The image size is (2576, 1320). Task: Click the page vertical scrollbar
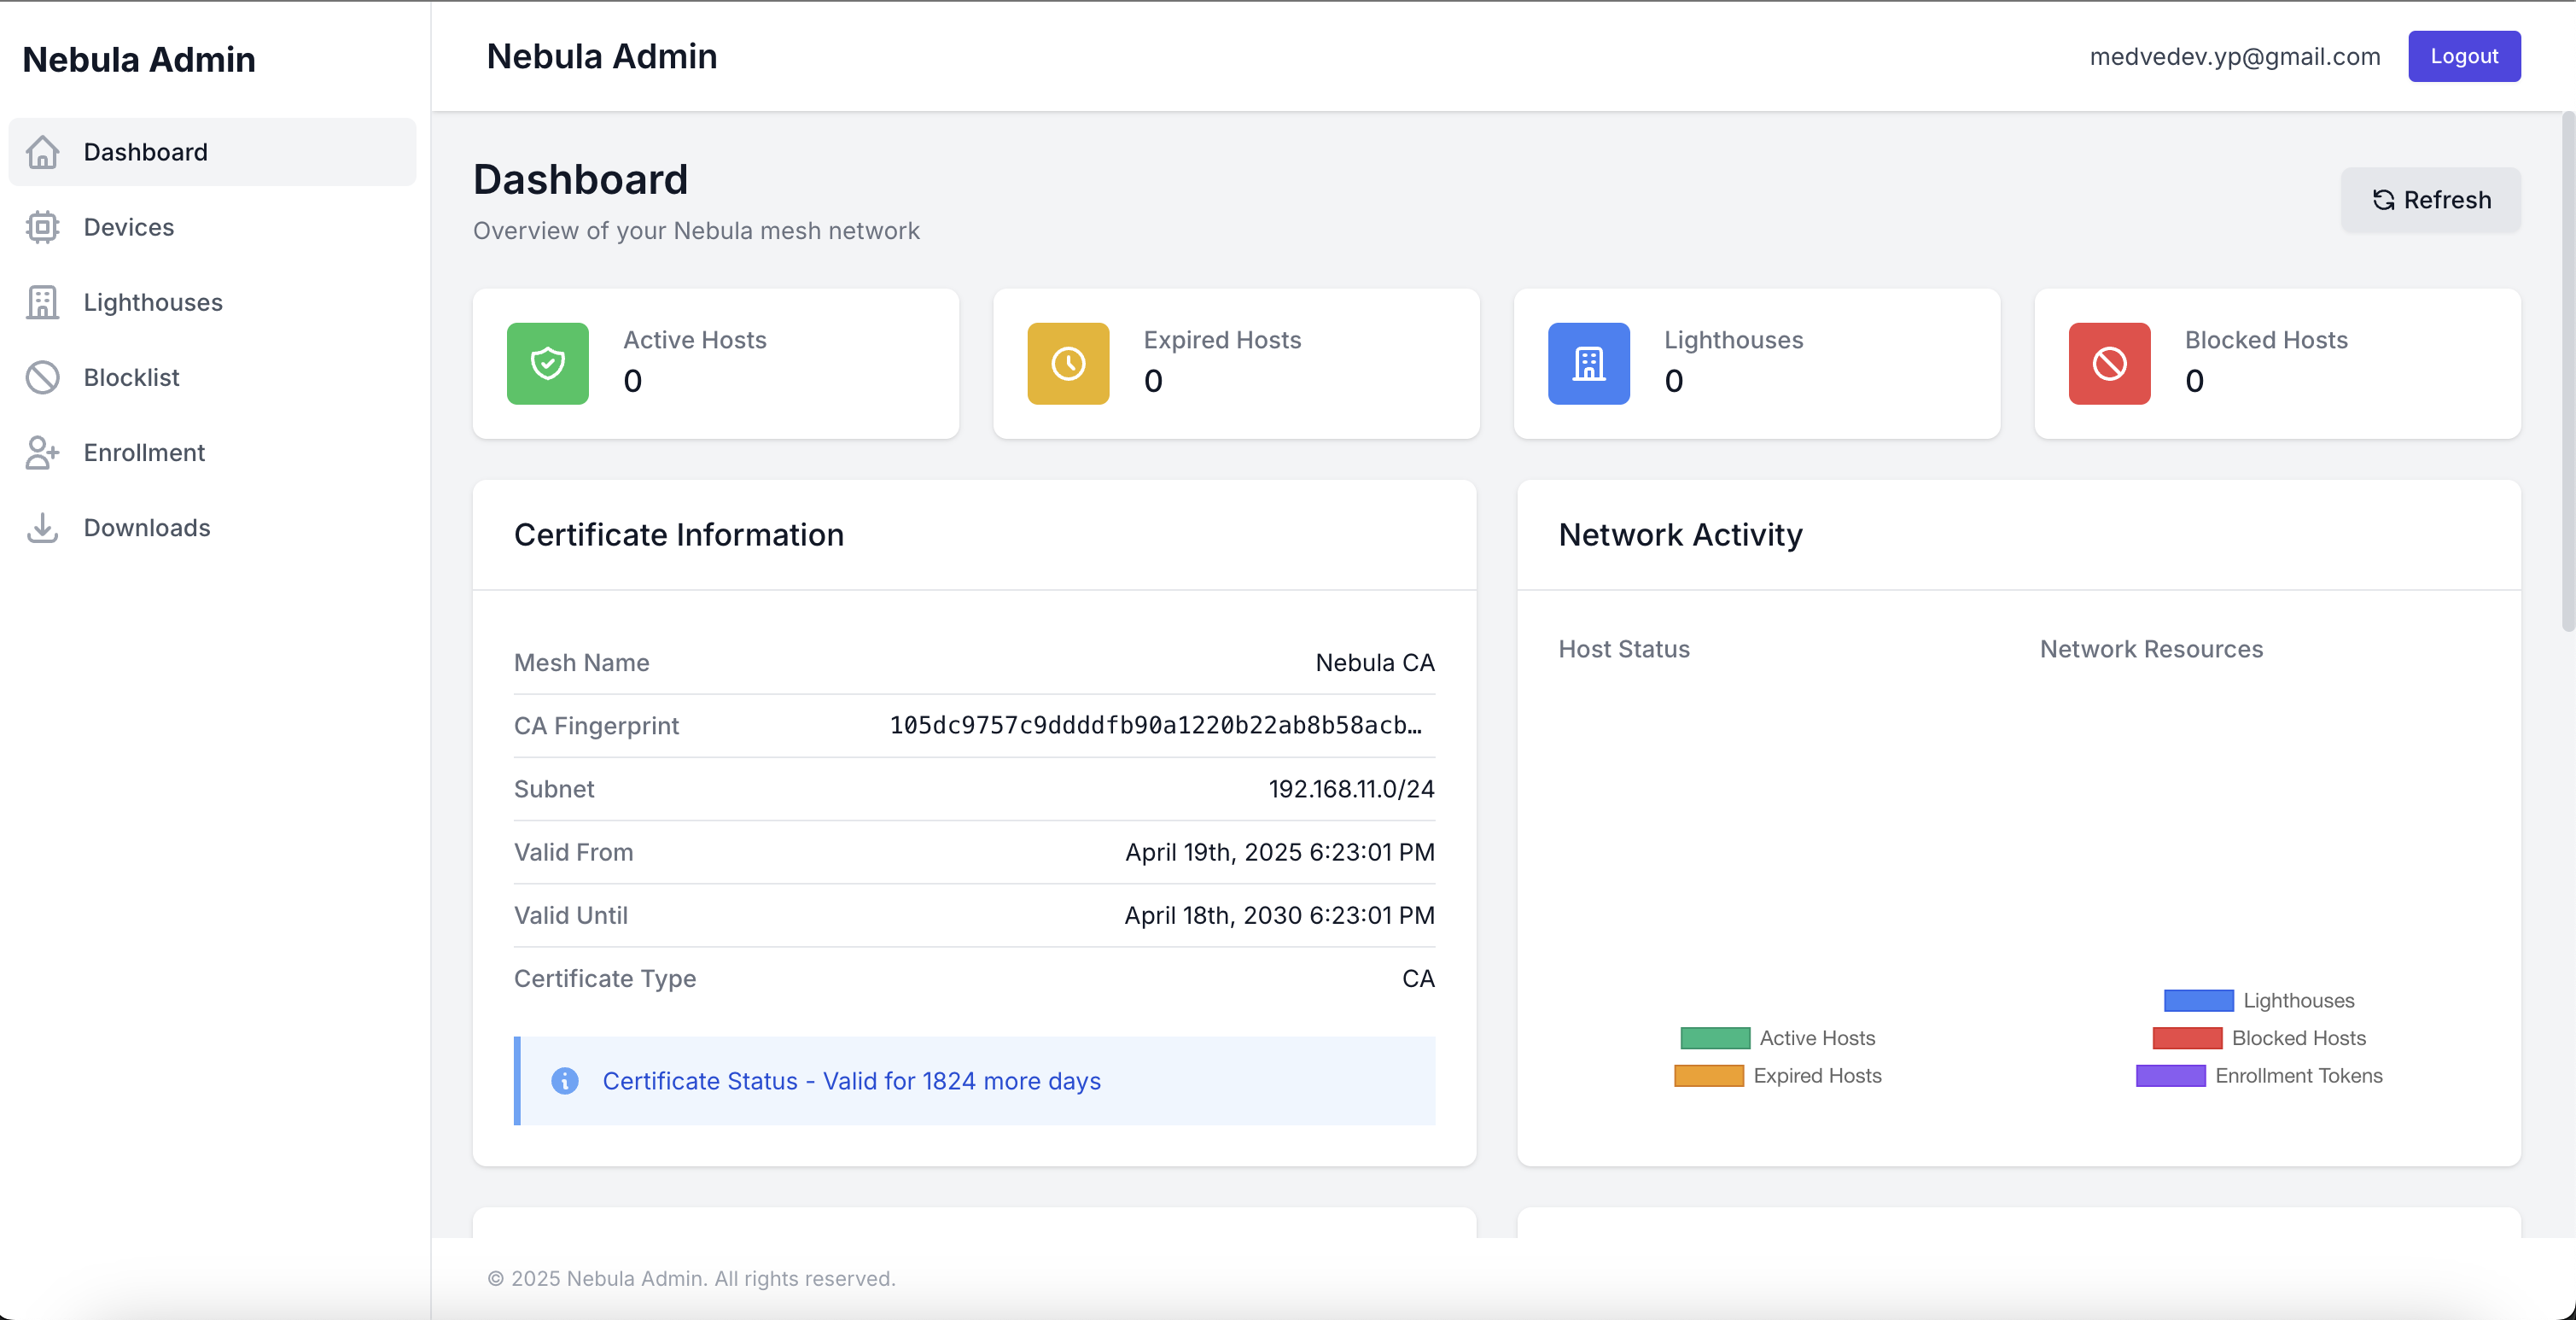pyautogui.click(x=2568, y=372)
